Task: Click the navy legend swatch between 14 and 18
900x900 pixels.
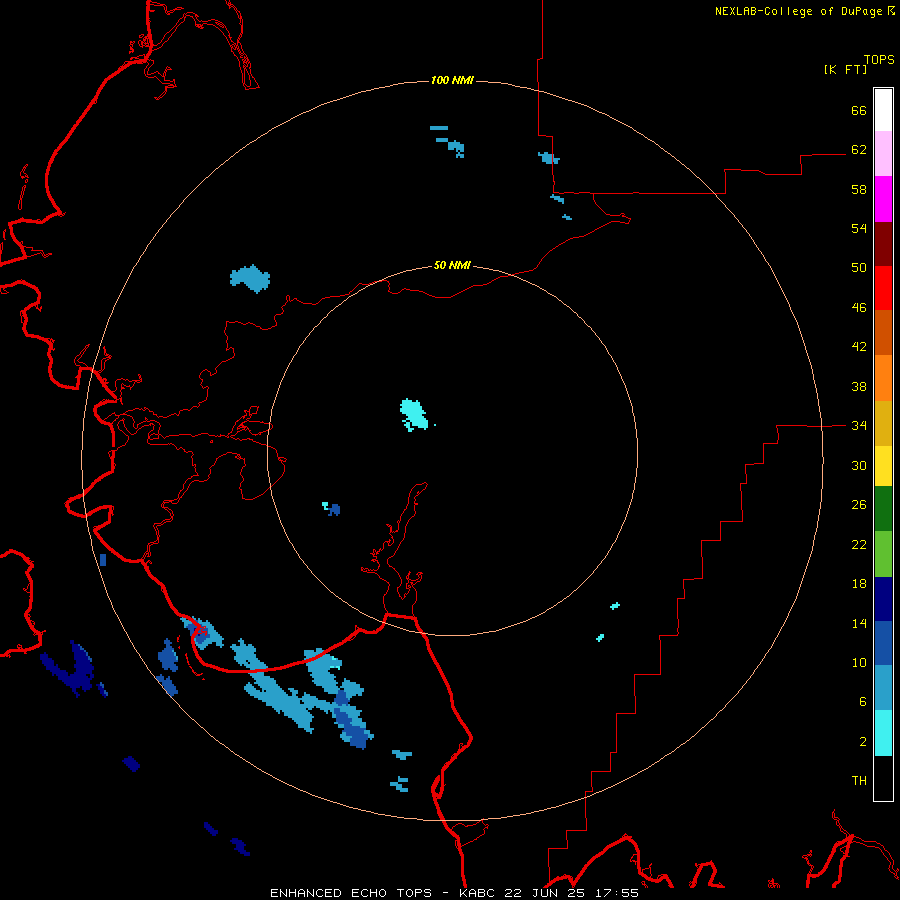Action: (x=883, y=599)
